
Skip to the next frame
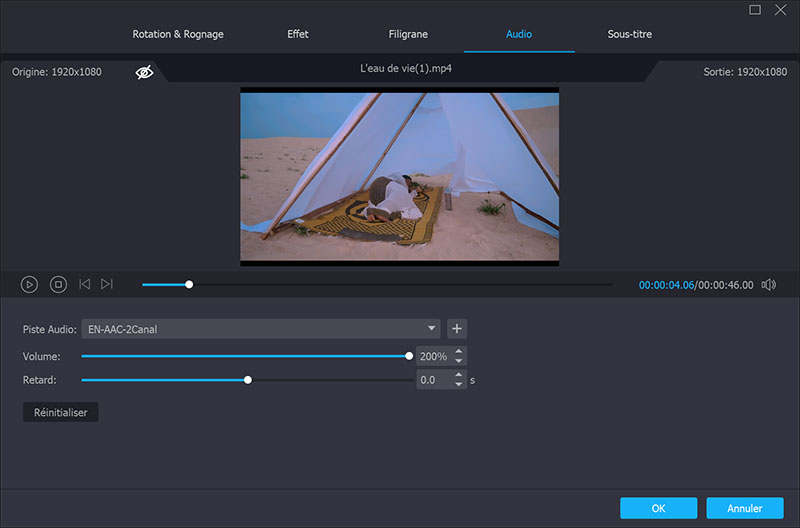(107, 285)
